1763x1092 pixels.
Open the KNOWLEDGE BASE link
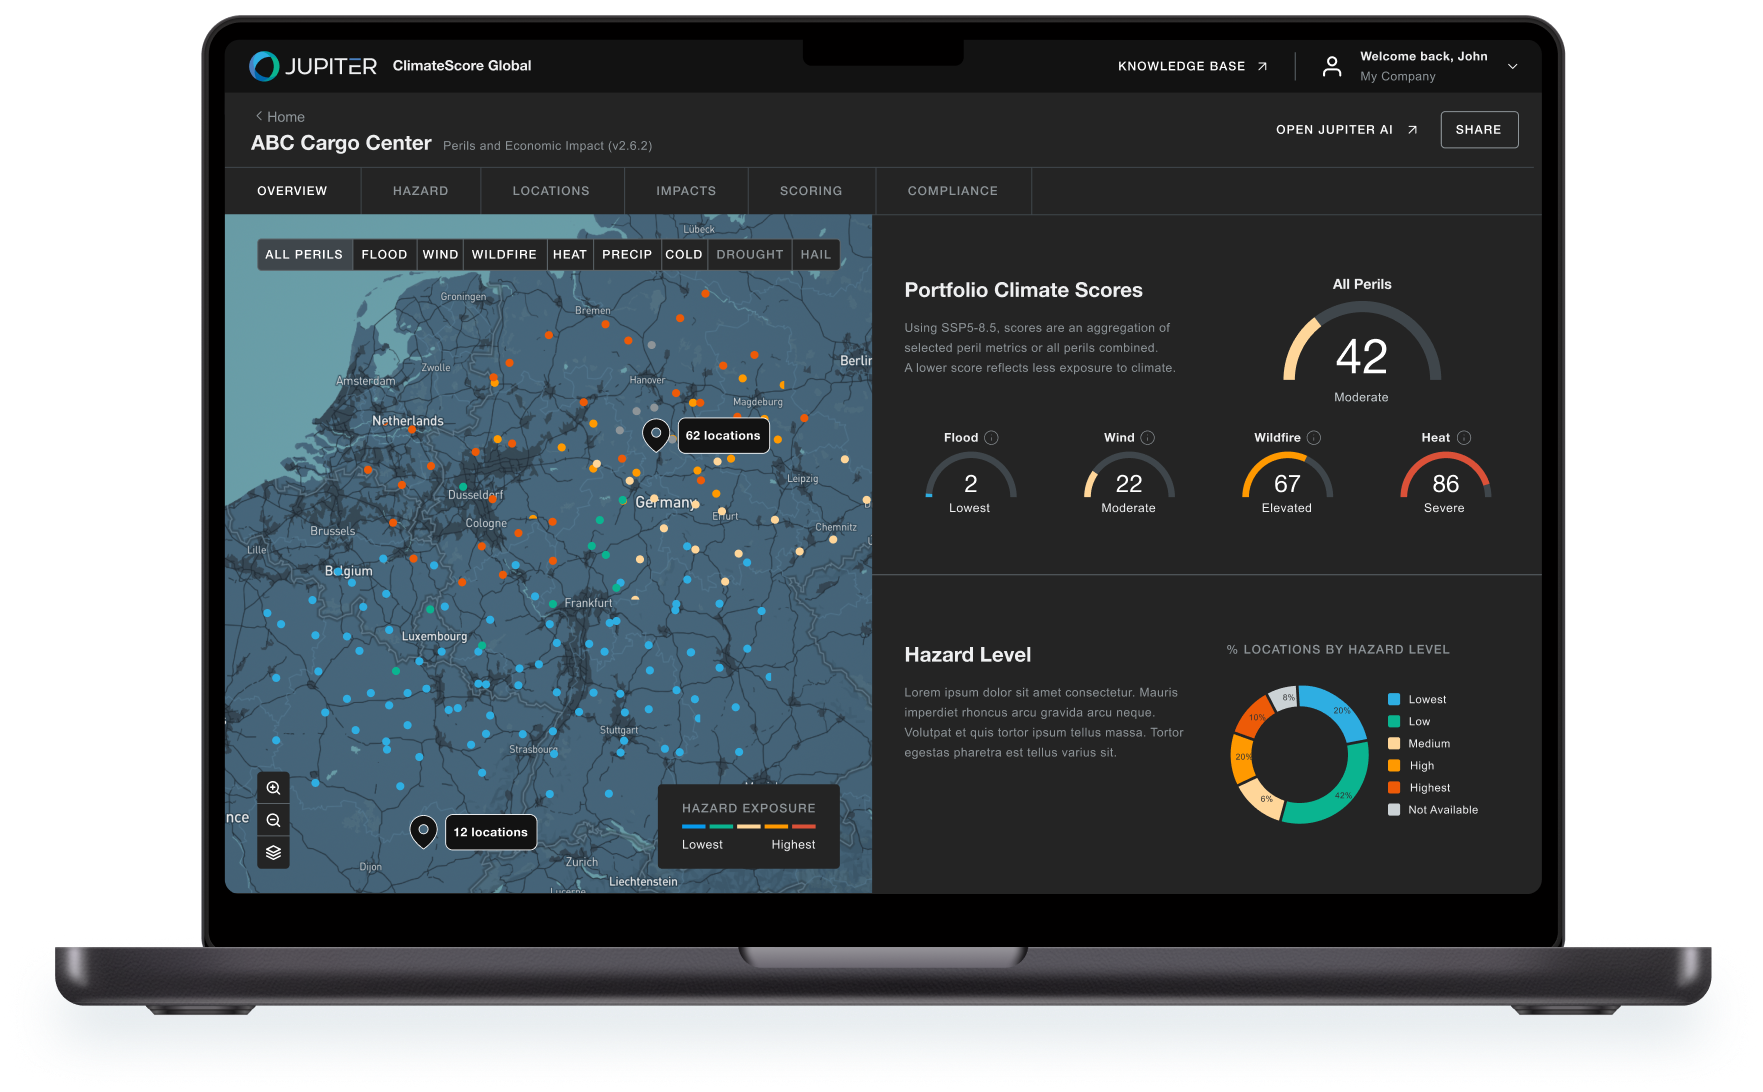point(1182,66)
